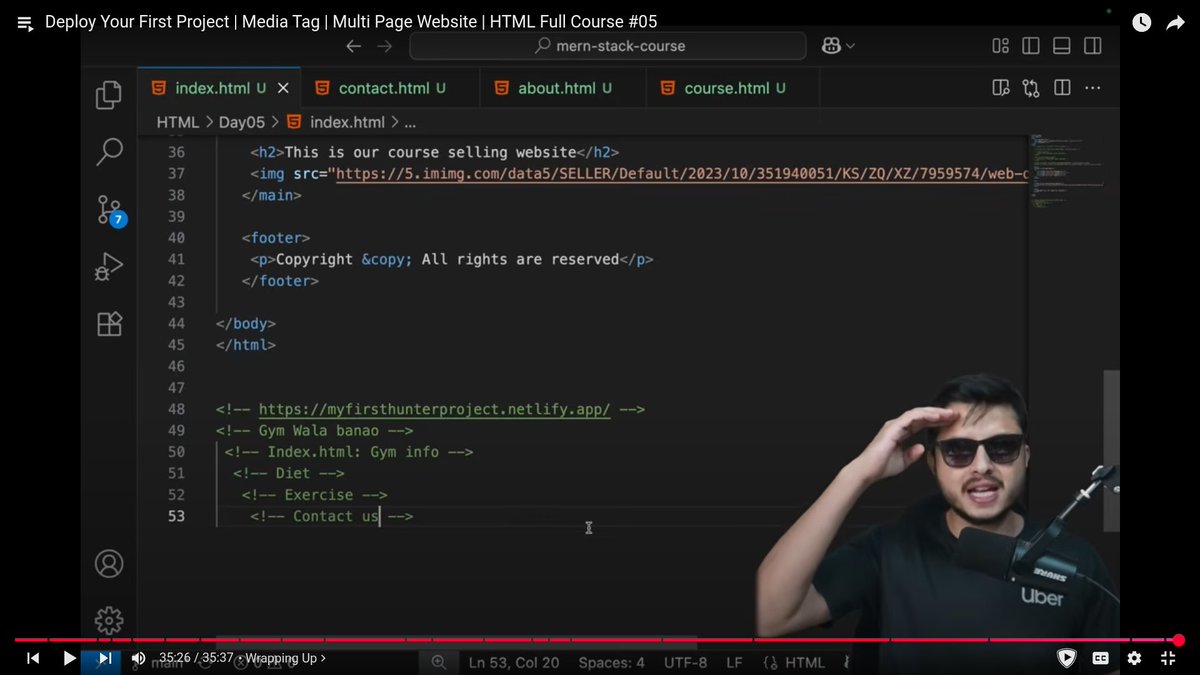Open the Copilot icon in the title bar
Image resolution: width=1200 pixels, height=675 pixels.
830,46
